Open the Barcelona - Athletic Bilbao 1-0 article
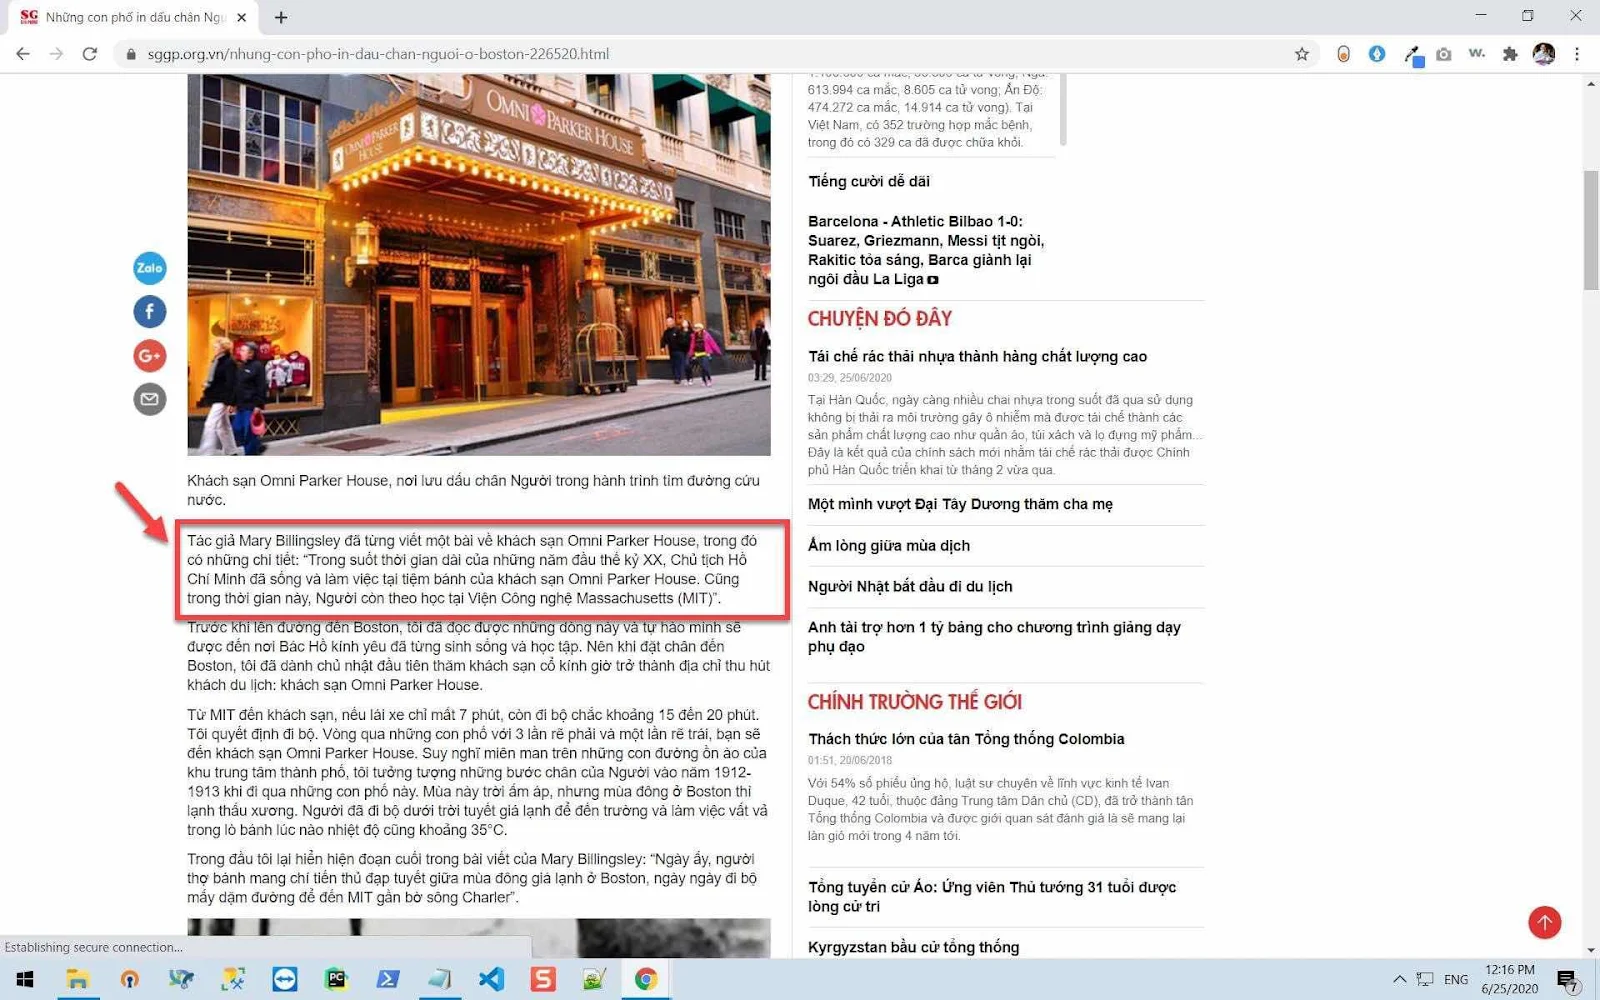This screenshot has height=1000, width=1600. (x=926, y=250)
